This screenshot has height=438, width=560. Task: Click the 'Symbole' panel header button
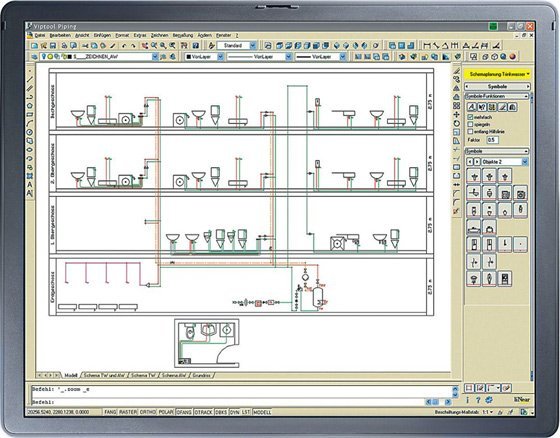(x=497, y=86)
